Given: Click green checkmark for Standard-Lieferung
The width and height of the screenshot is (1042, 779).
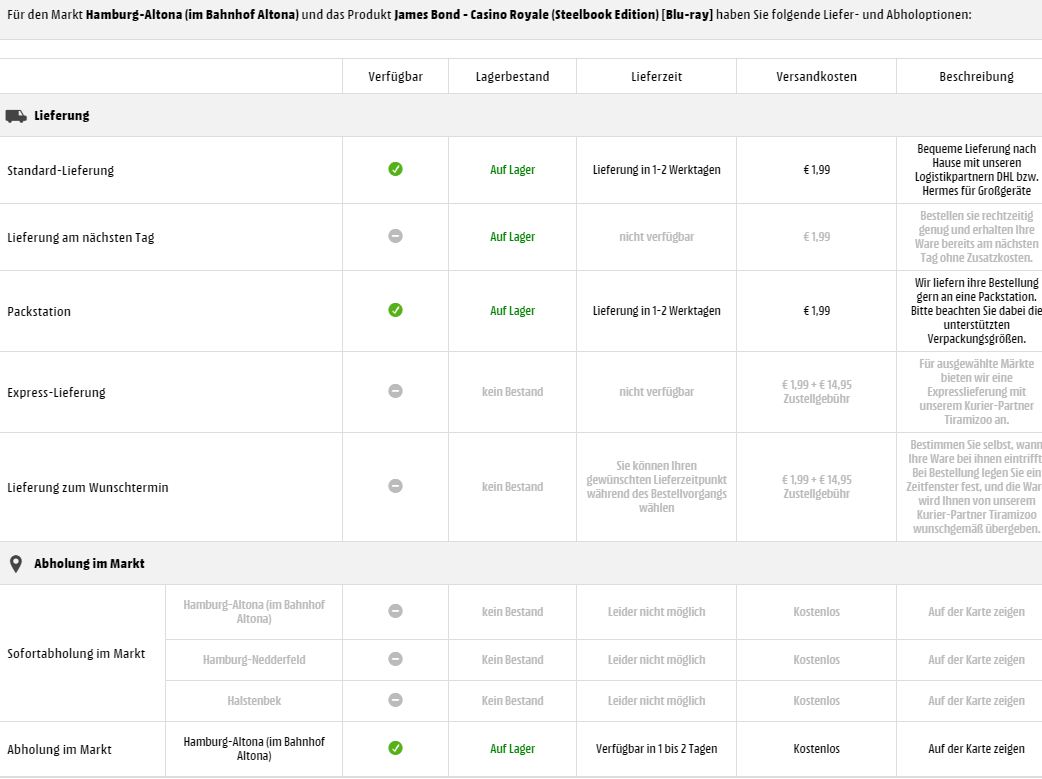Looking at the screenshot, I should (x=395, y=170).
